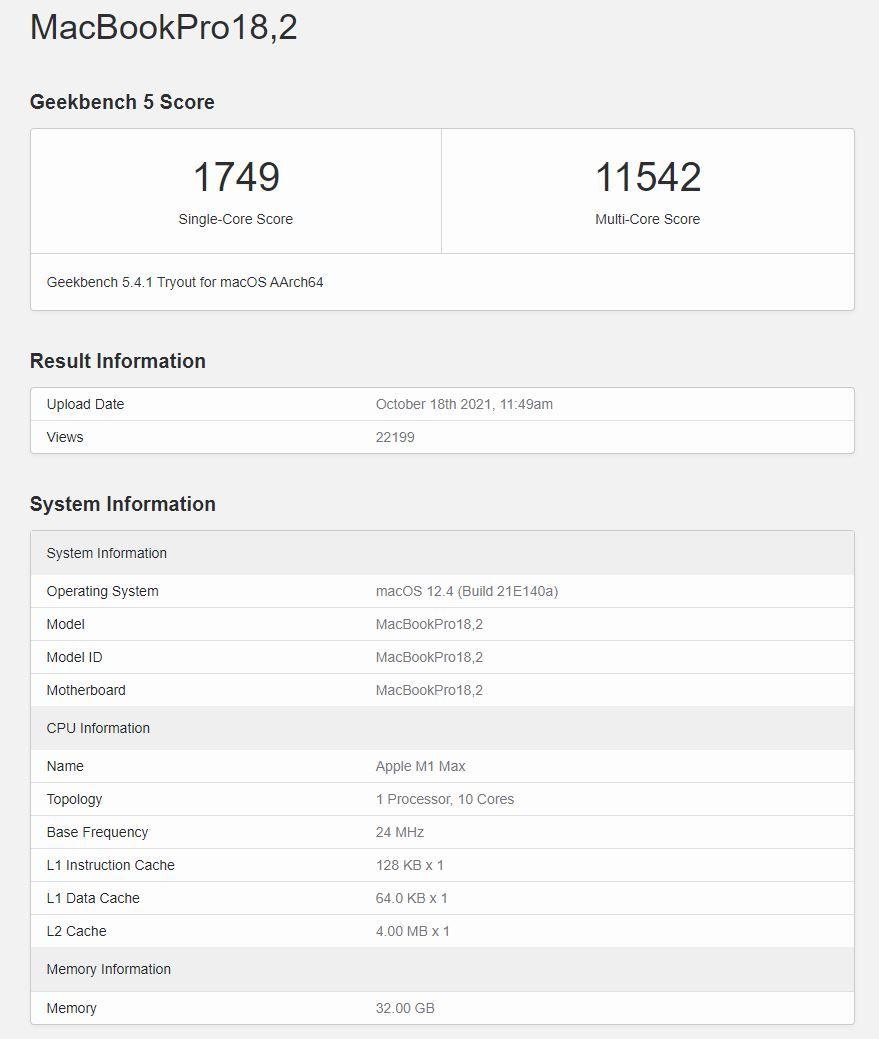879x1039 pixels.
Task: Click the Multi-Core Score label
Action: coord(647,219)
